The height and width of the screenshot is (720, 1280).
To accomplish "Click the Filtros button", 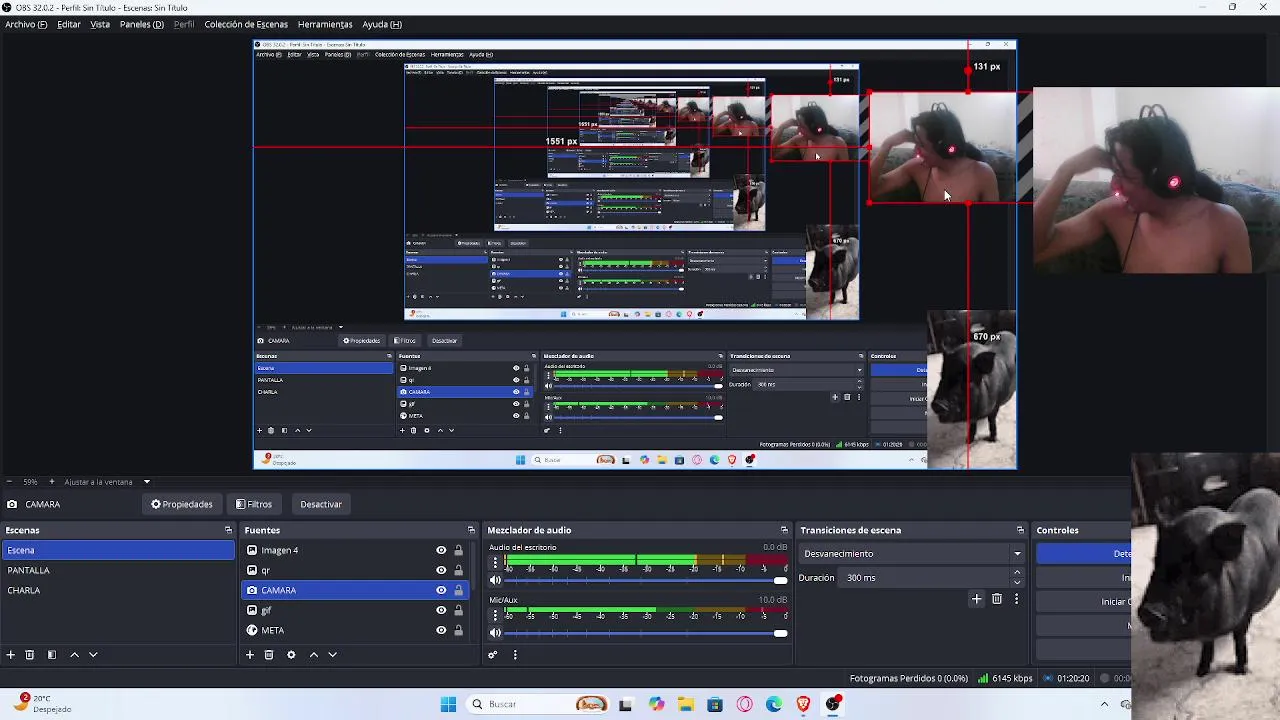I will click(x=254, y=504).
